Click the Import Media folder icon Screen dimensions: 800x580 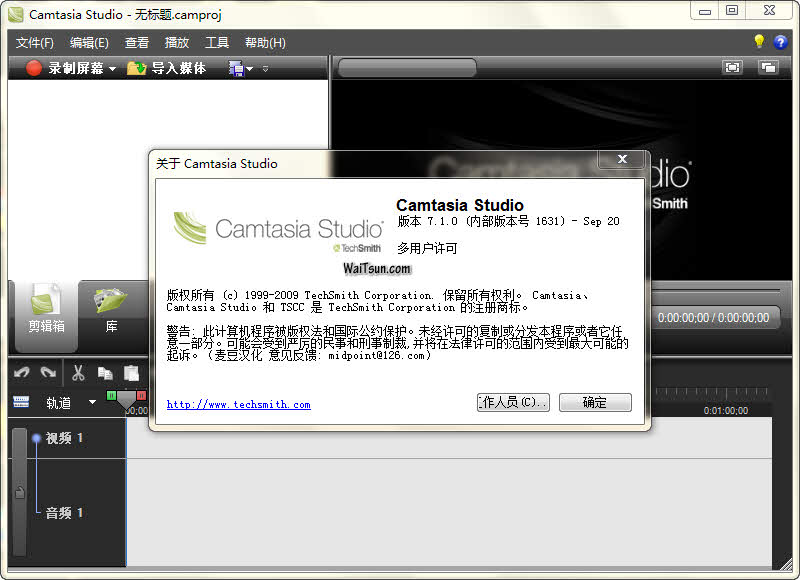click(x=137, y=68)
